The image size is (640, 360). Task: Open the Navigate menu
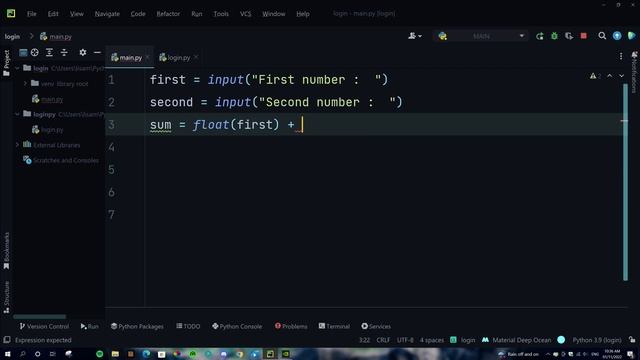(x=107, y=14)
